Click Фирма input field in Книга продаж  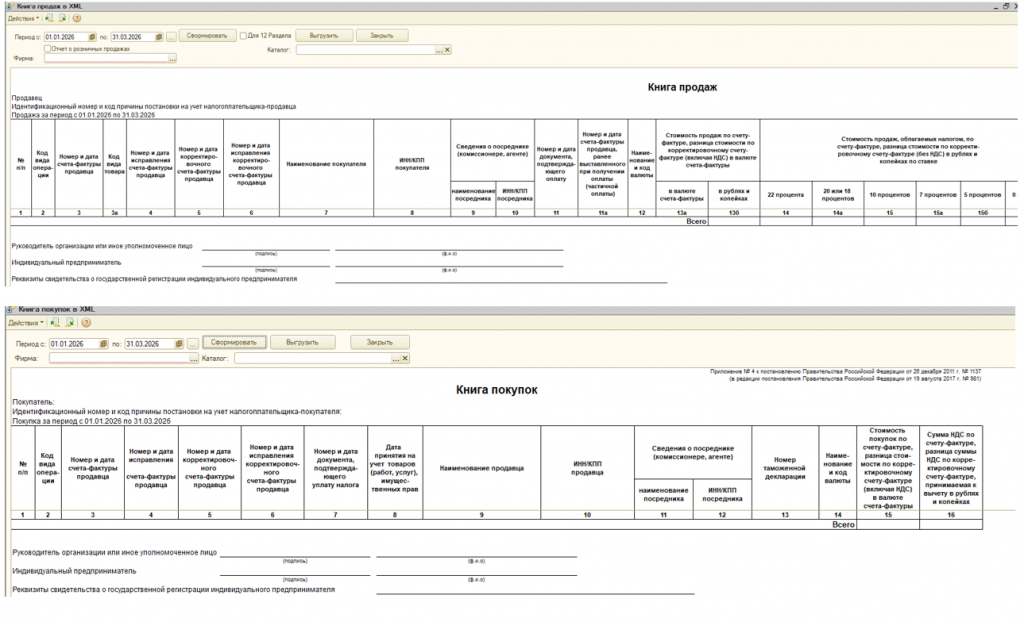(106, 59)
